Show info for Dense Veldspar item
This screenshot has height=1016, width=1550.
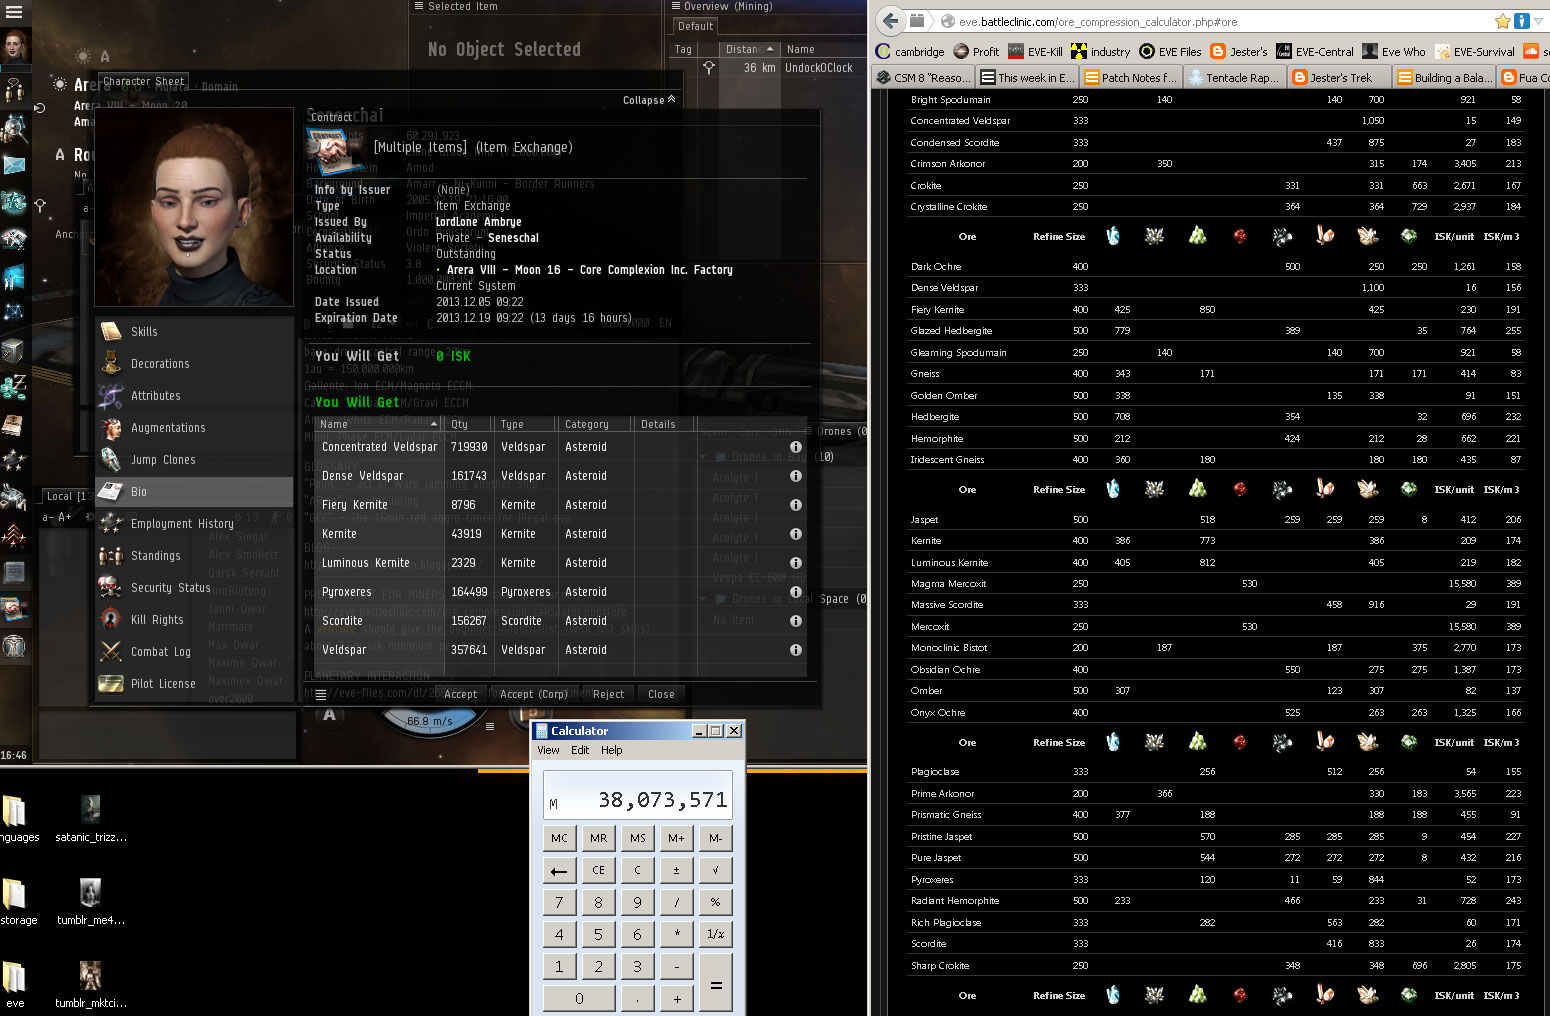pos(796,476)
